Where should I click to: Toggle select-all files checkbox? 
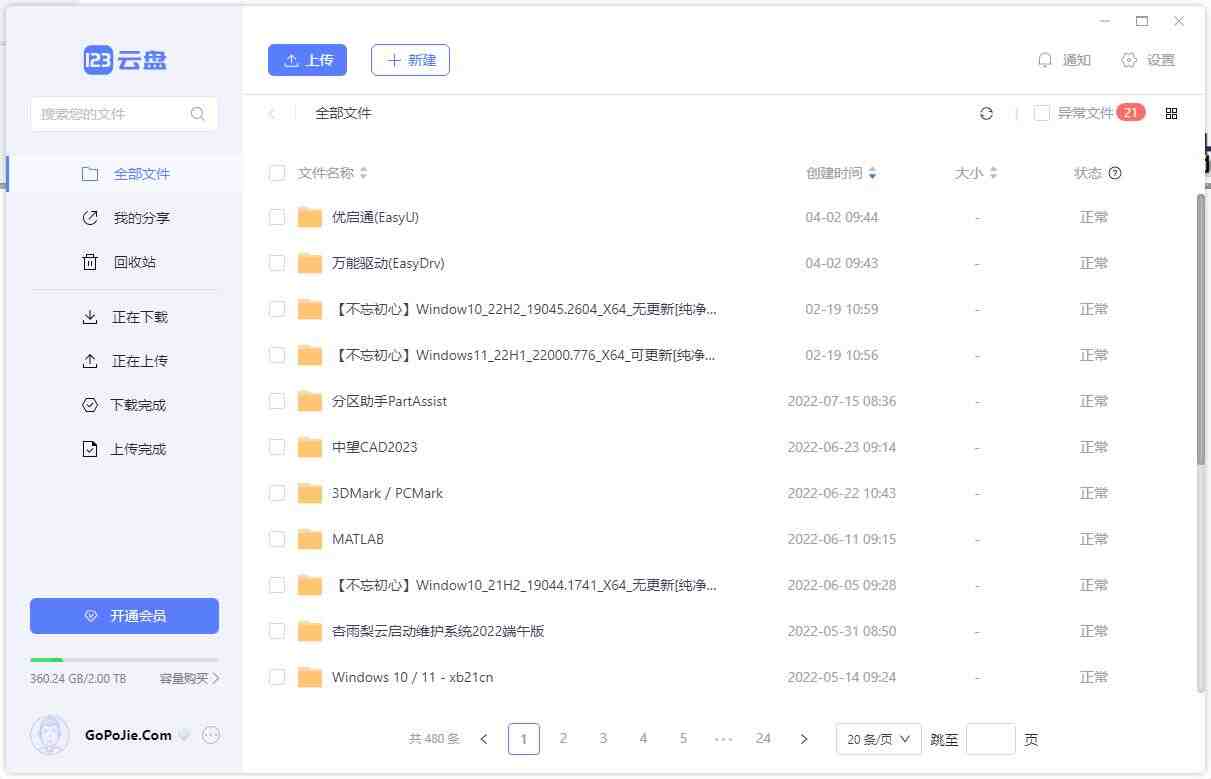click(x=277, y=173)
